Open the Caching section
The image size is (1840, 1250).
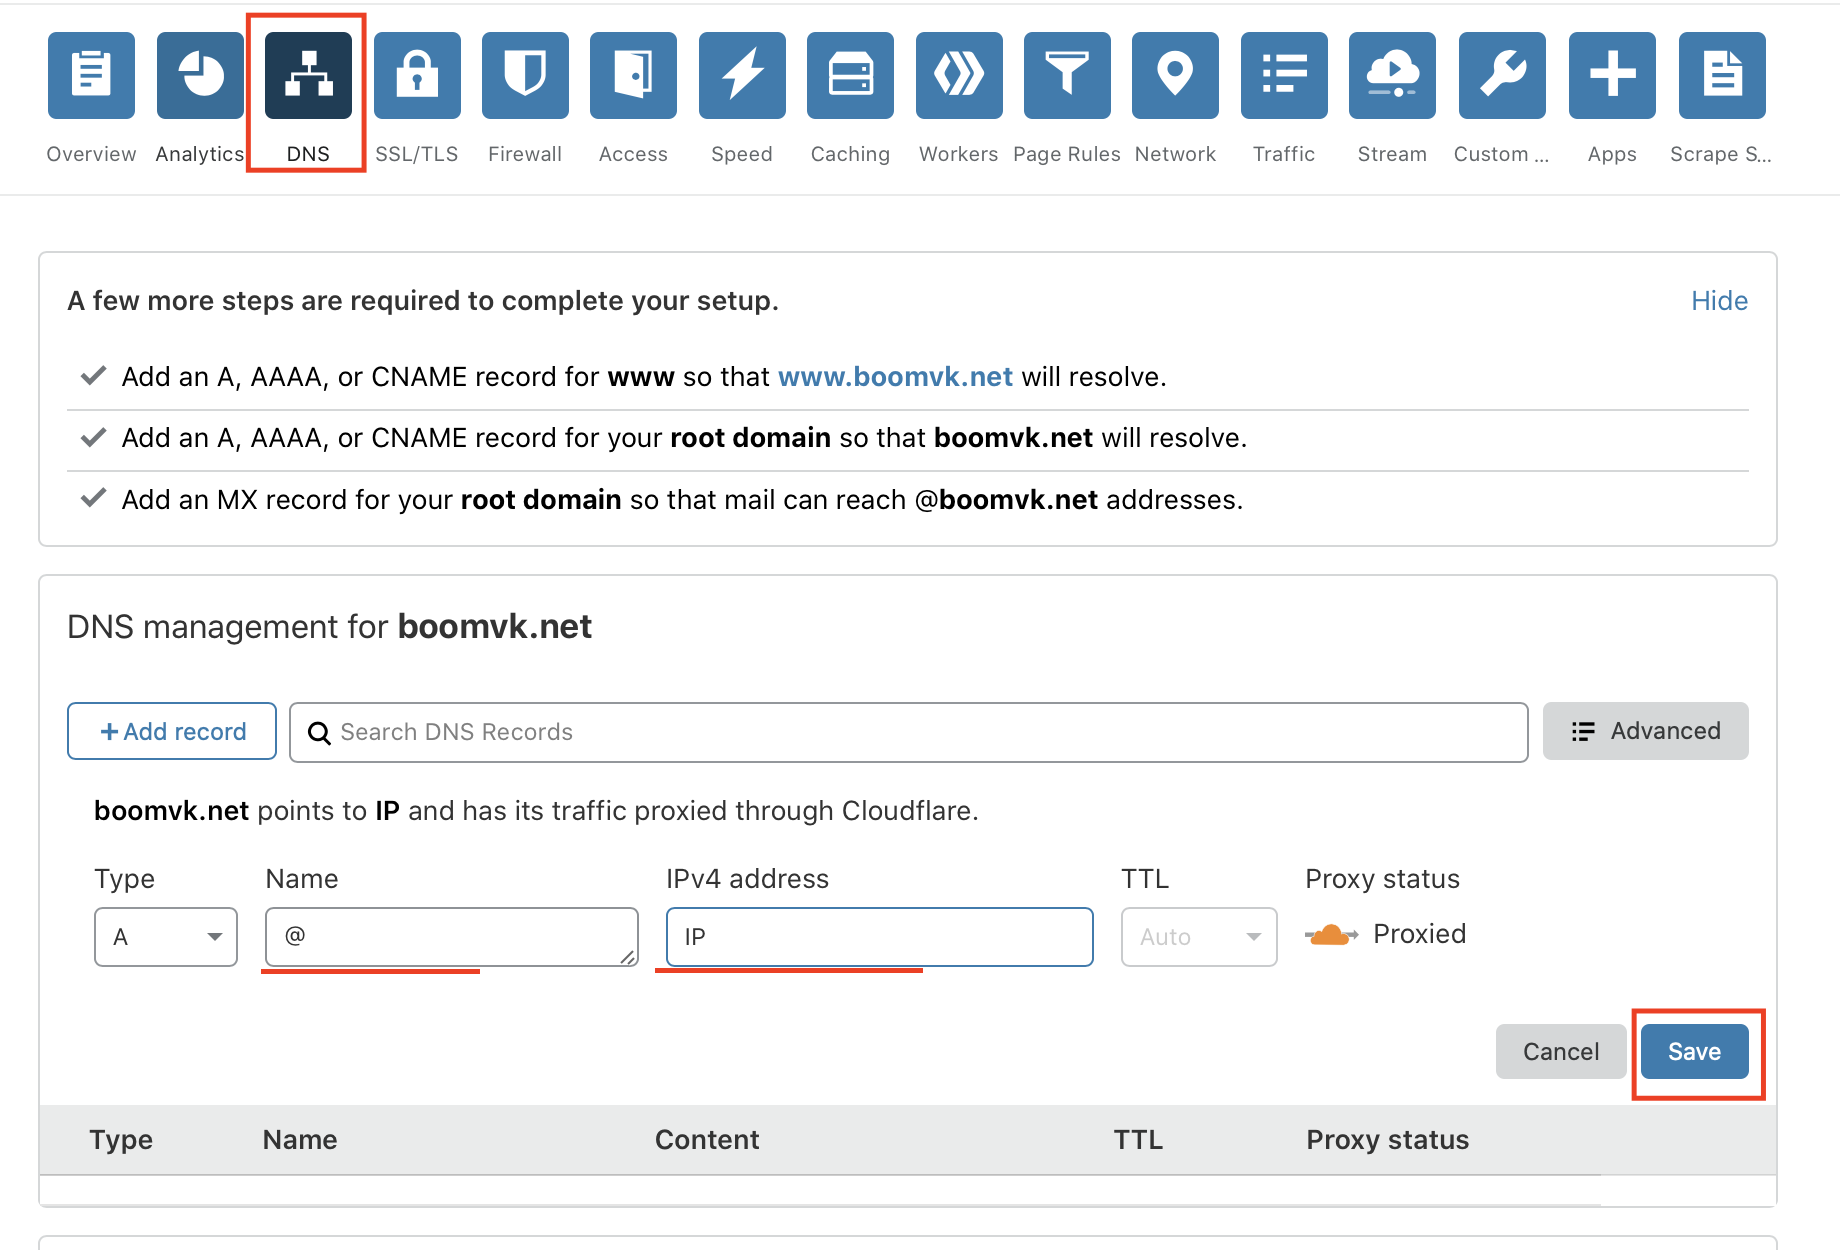click(x=849, y=75)
